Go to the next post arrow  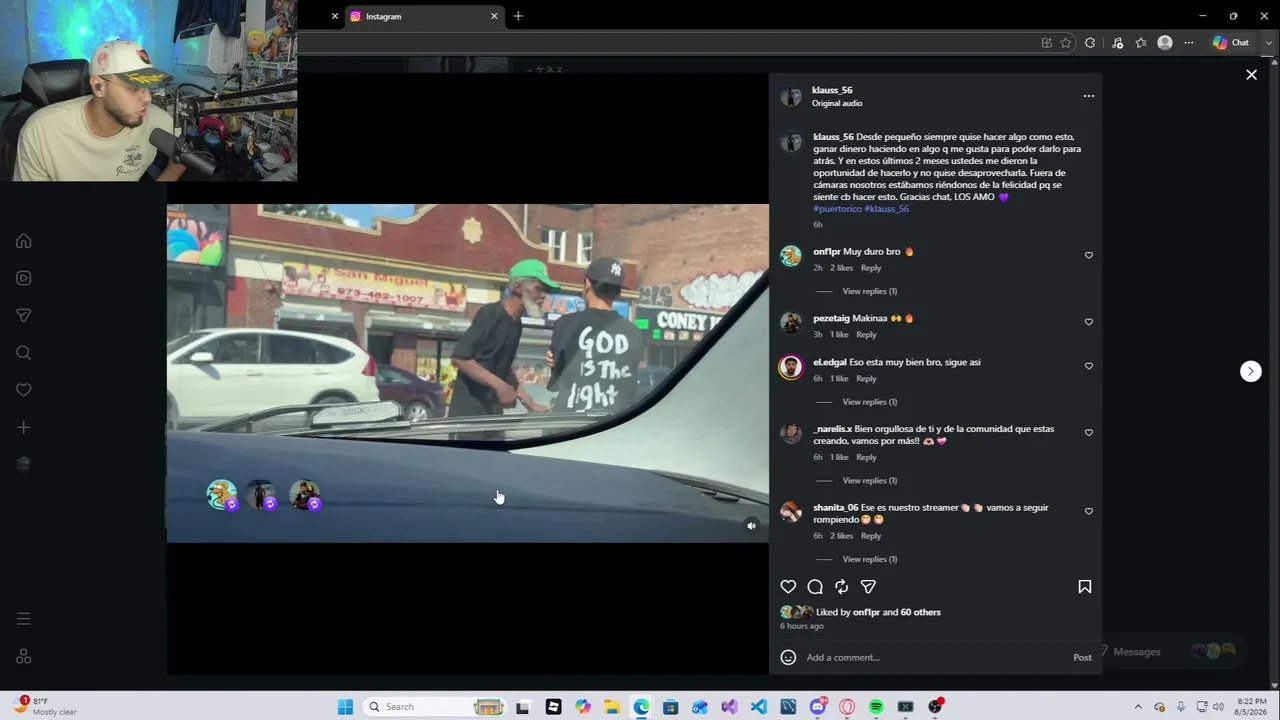point(1250,371)
